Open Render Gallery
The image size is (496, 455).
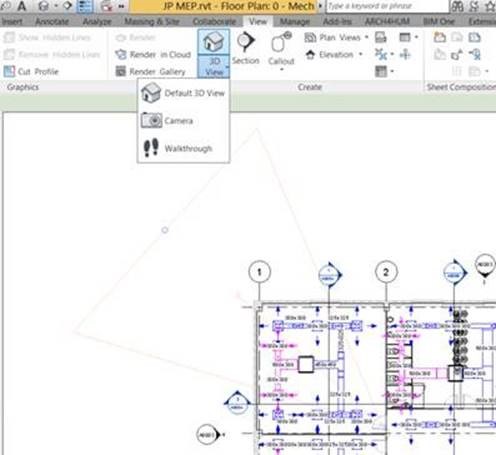pos(150,71)
